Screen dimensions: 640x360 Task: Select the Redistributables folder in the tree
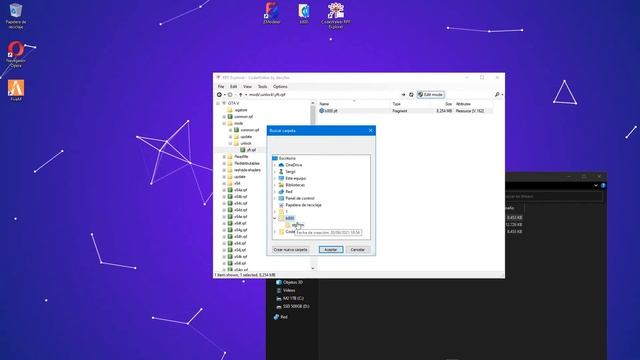tap(247, 163)
